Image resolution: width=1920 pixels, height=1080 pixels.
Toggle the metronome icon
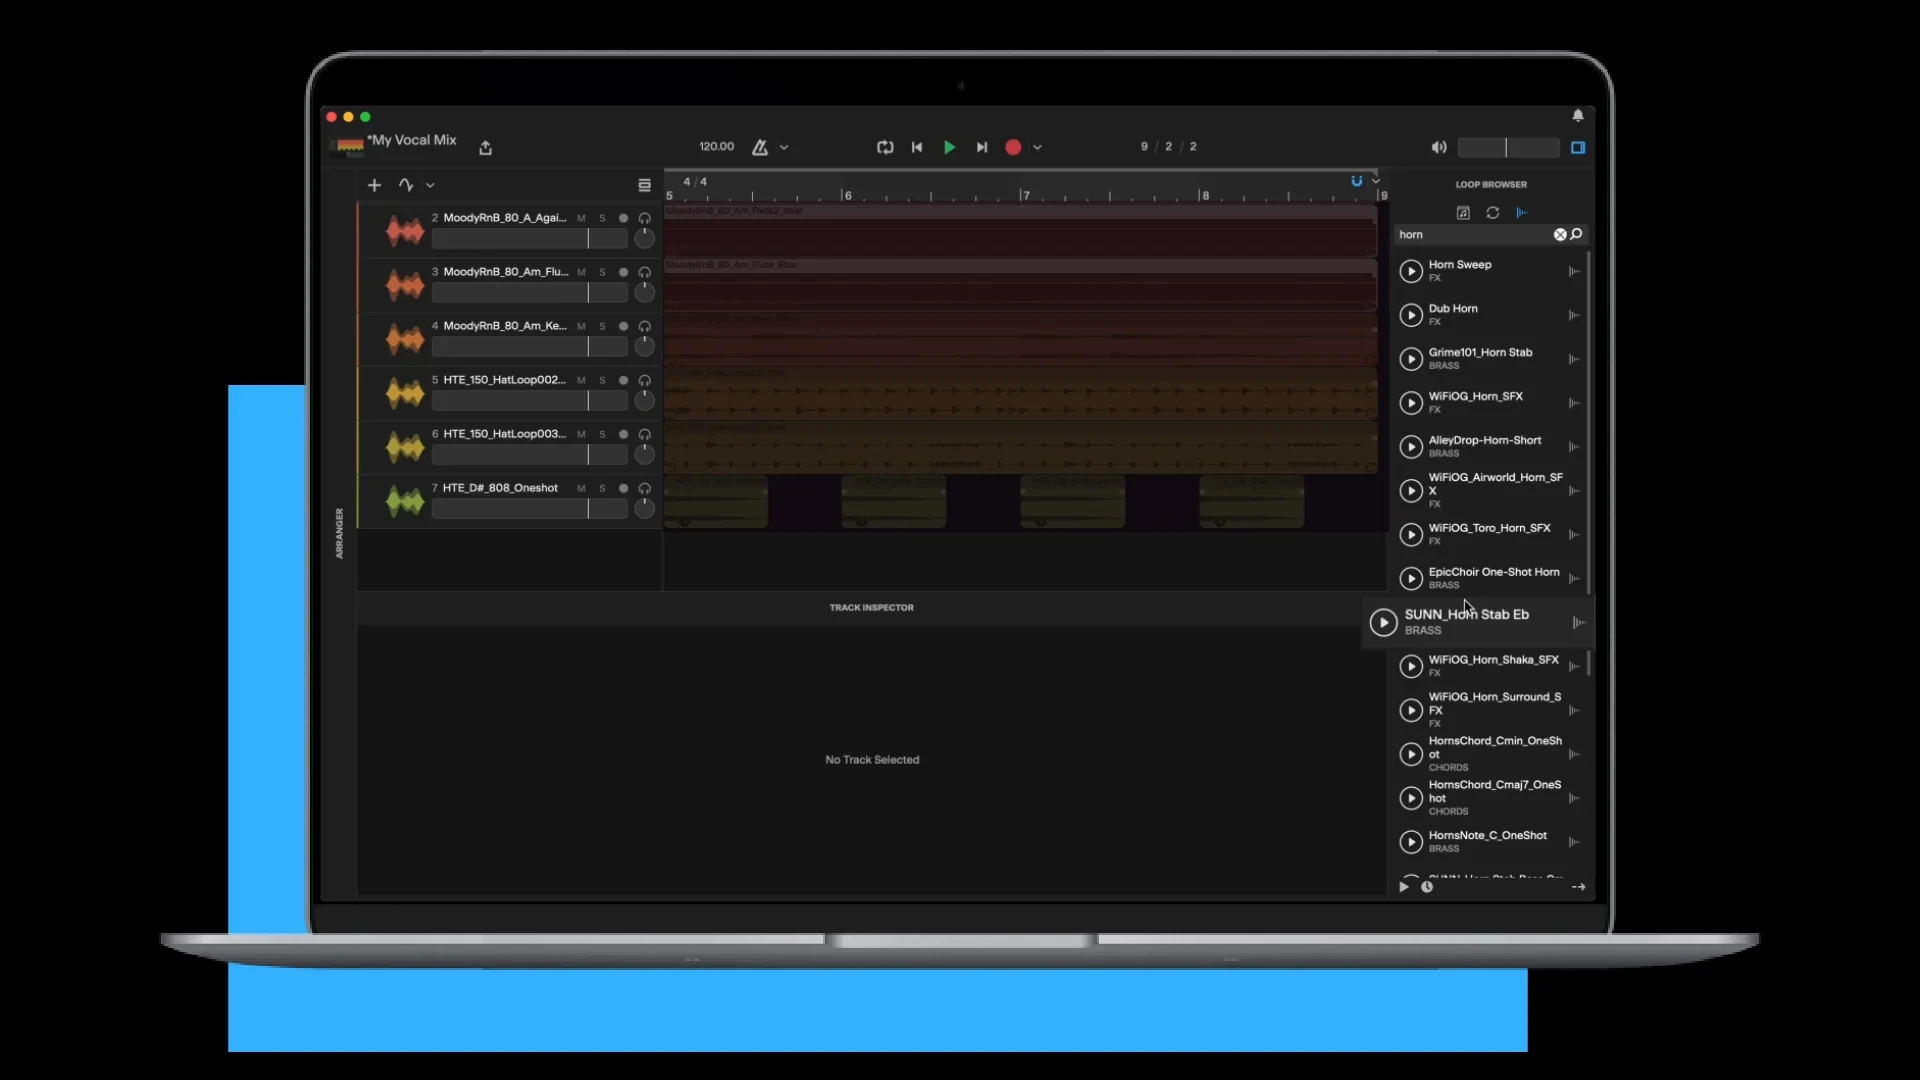pyautogui.click(x=760, y=147)
